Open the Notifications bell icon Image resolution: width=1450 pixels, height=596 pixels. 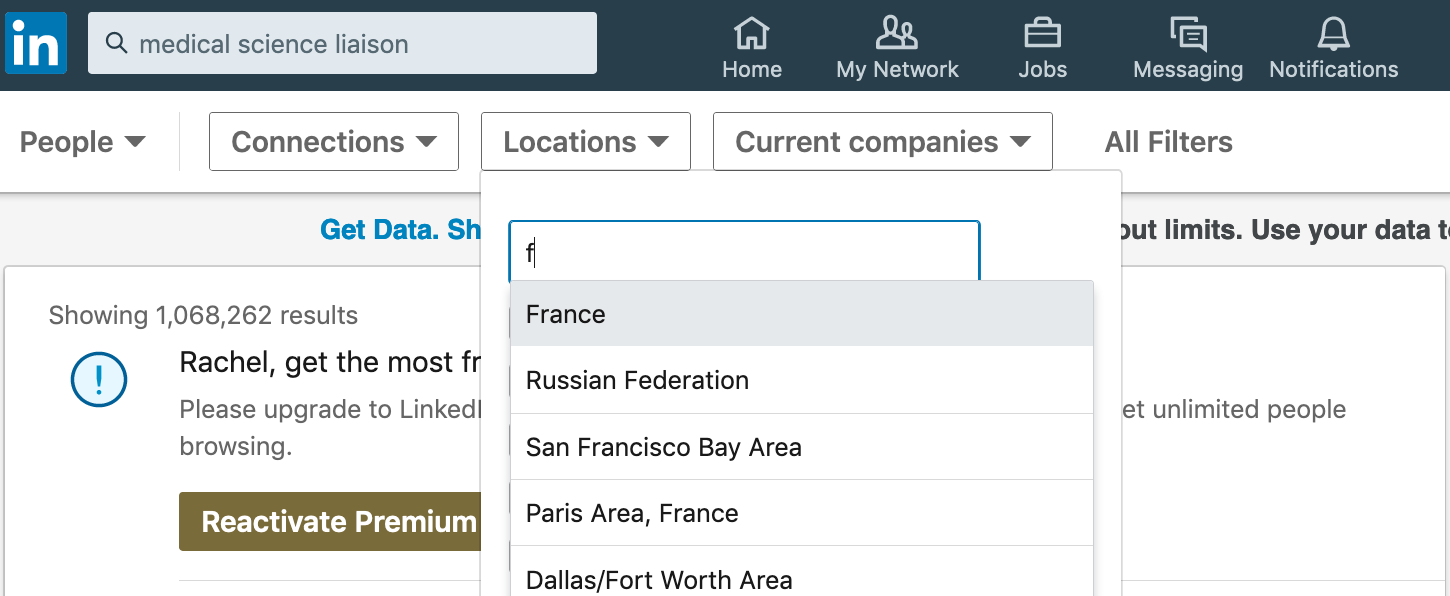pyautogui.click(x=1333, y=34)
